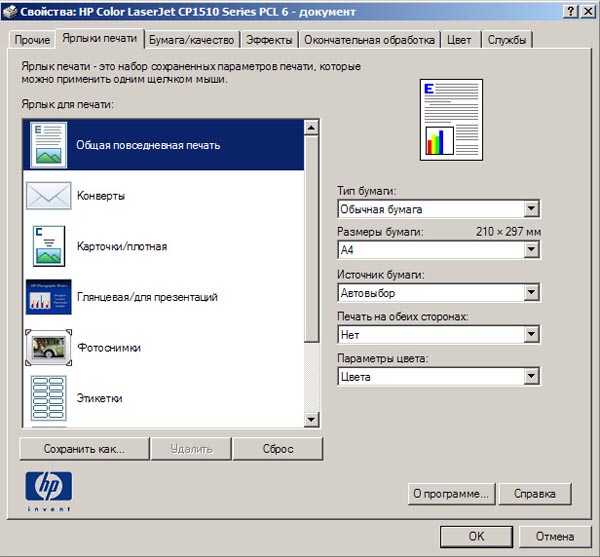Click the Справка button
Viewport: 600px width, 557px height.
535,494
